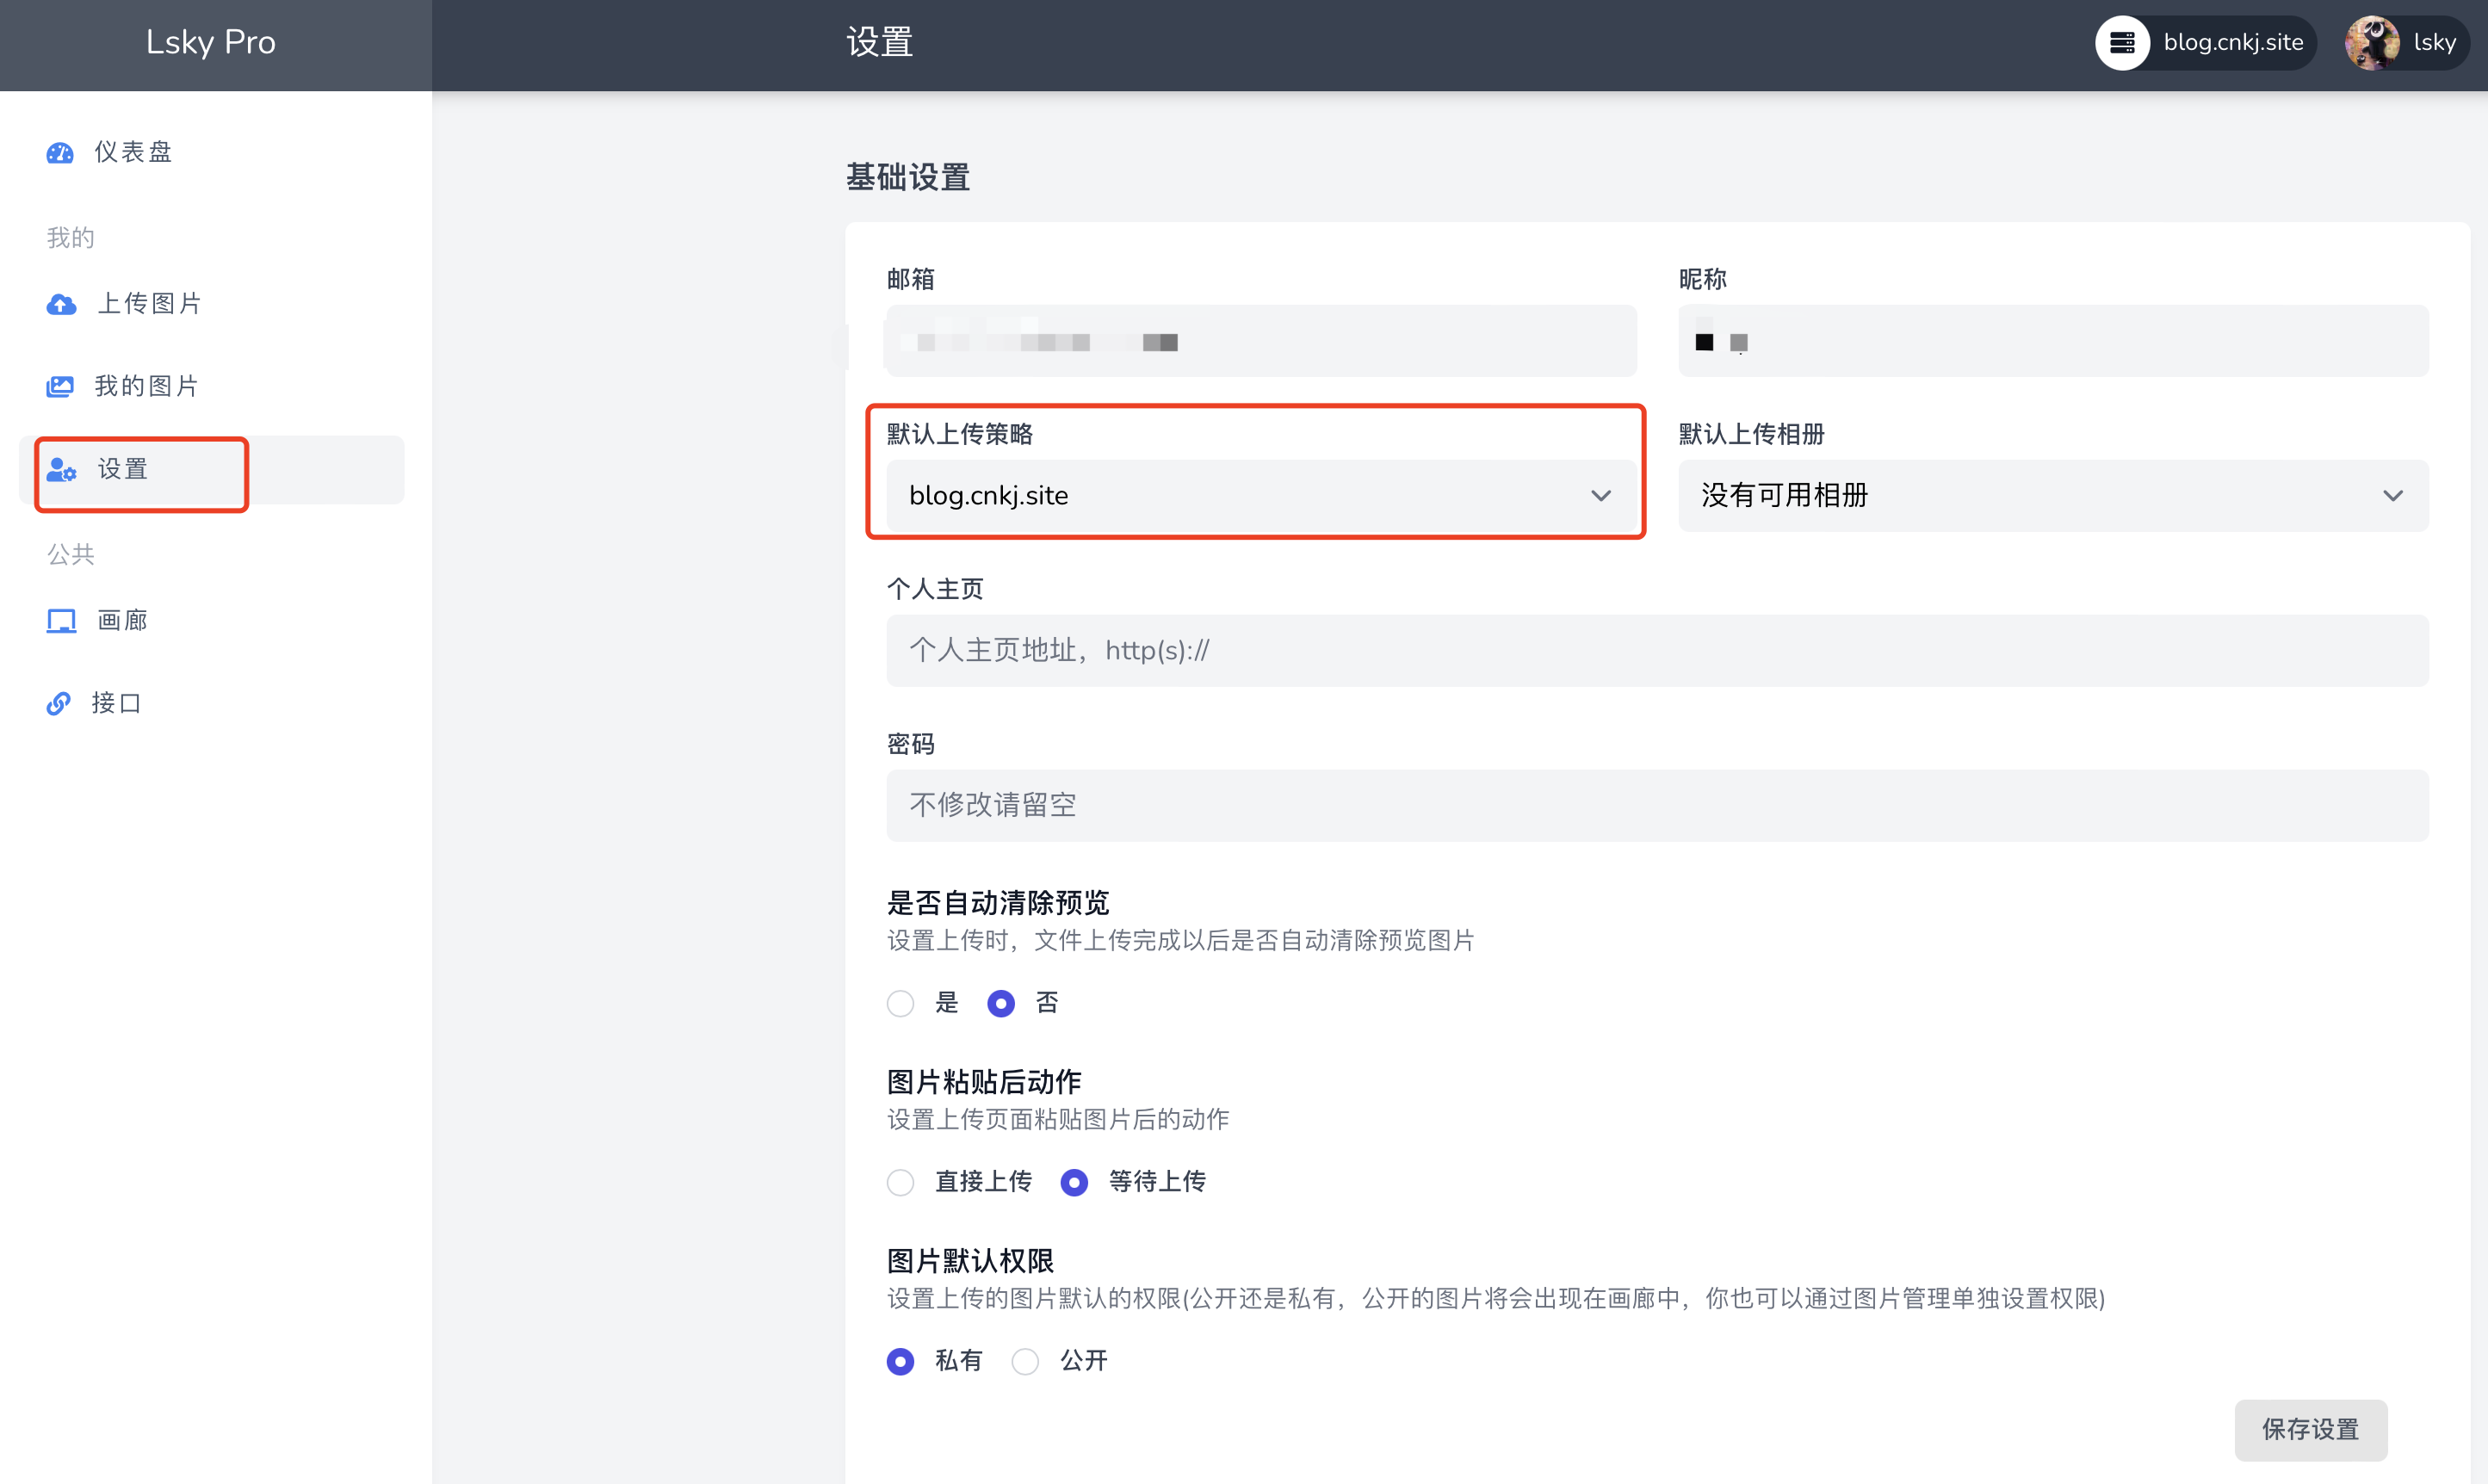Open blog.cnkj.site strategy switcher in header
The width and height of the screenshot is (2488, 1484).
click(2232, 43)
